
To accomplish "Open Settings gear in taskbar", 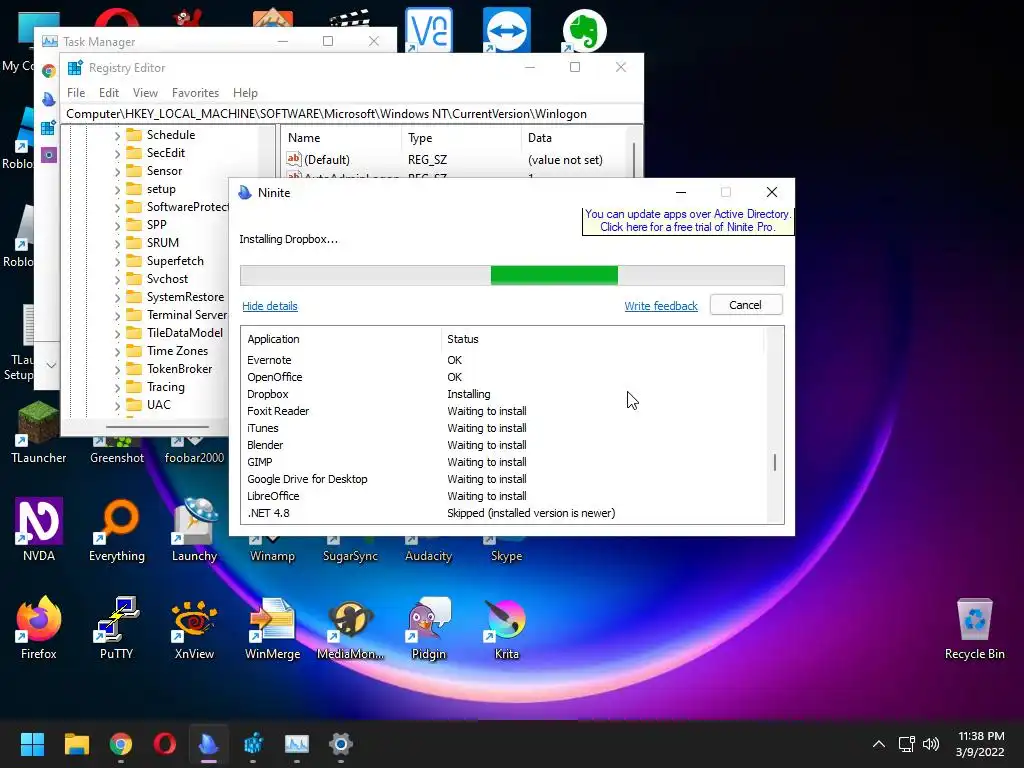I will [x=340, y=744].
